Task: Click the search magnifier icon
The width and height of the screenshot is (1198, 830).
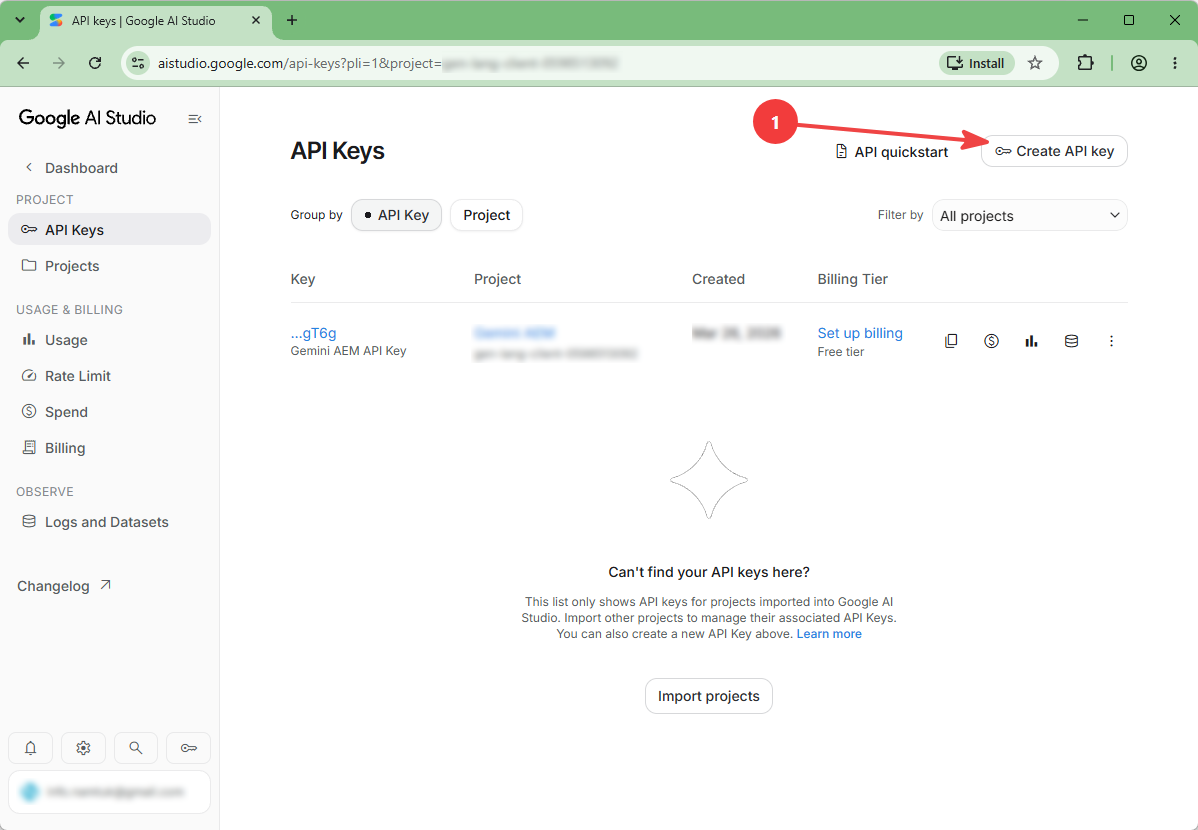Action: click(136, 747)
